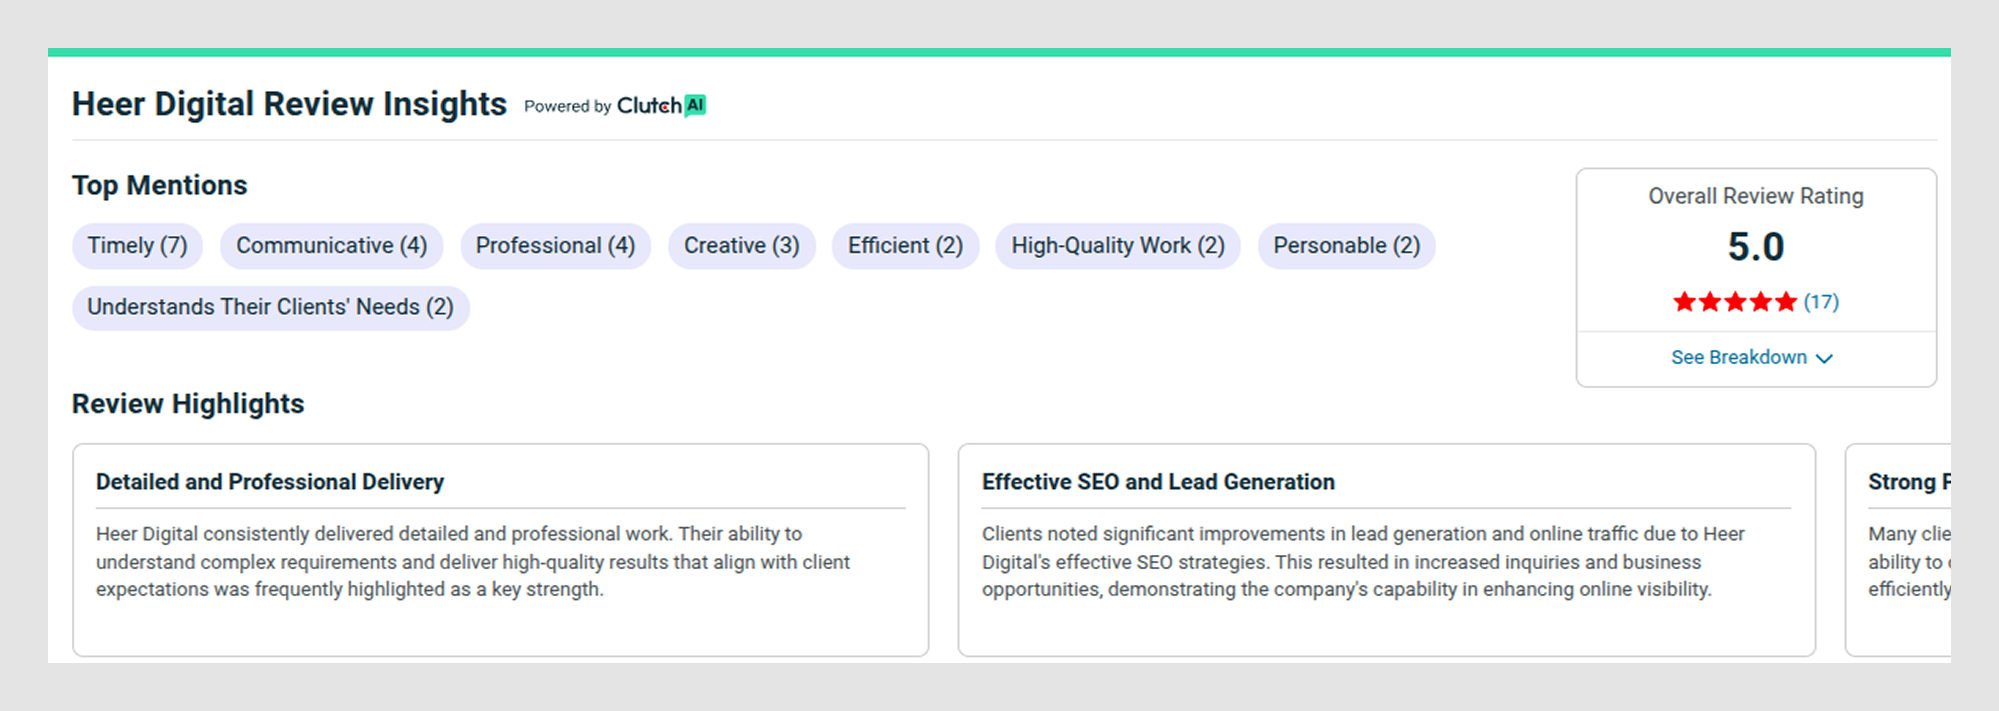Click the Effective SEO and Lead Generation title

1158,482
